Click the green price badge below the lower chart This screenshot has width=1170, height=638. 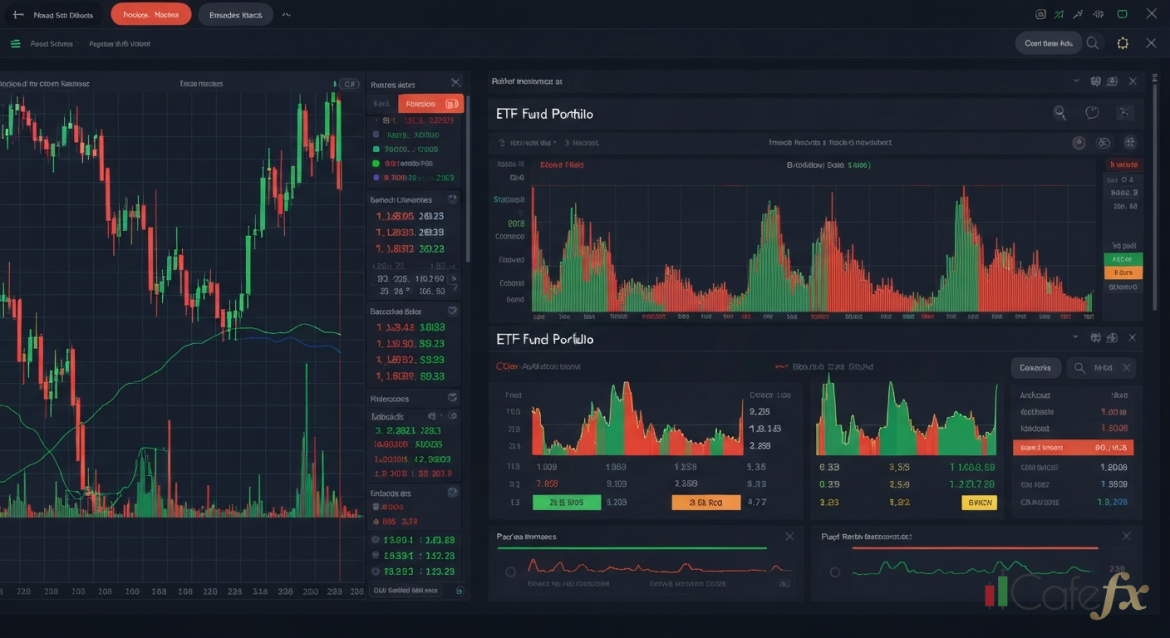[x=568, y=502]
